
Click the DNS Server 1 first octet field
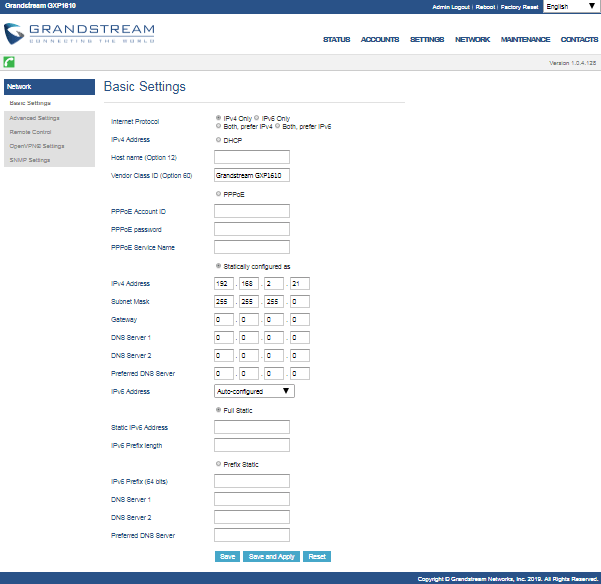coord(224,338)
